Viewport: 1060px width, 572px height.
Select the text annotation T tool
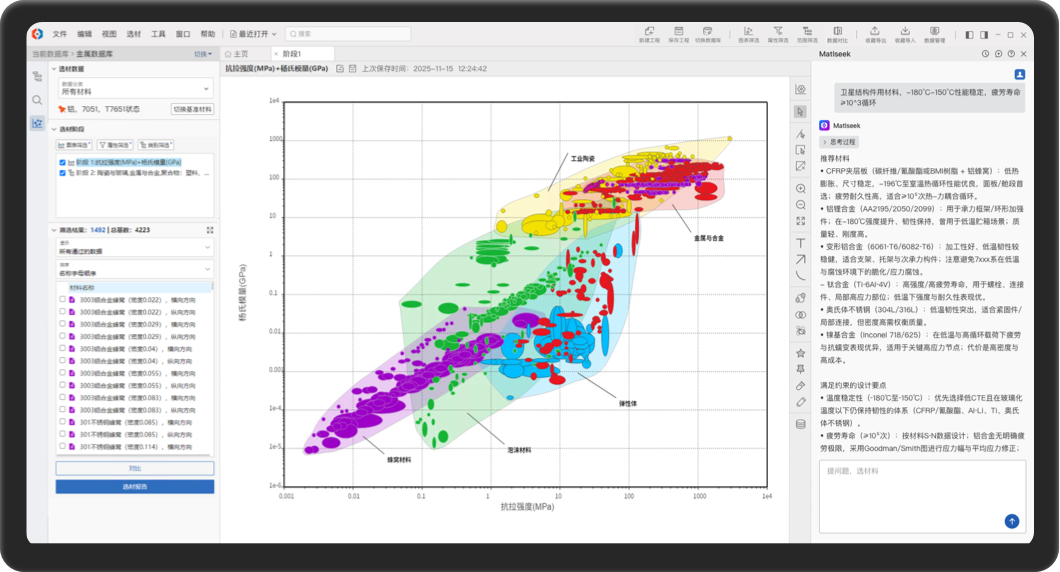click(x=801, y=243)
